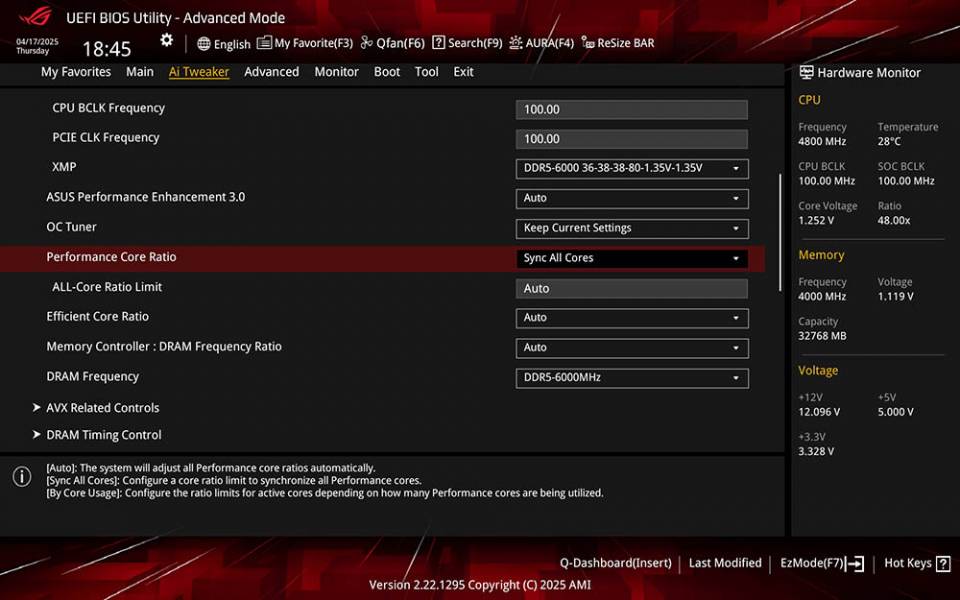960x600 pixels.
Task: Click the +12V reading 12.096 V
Action: (x=819, y=412)
